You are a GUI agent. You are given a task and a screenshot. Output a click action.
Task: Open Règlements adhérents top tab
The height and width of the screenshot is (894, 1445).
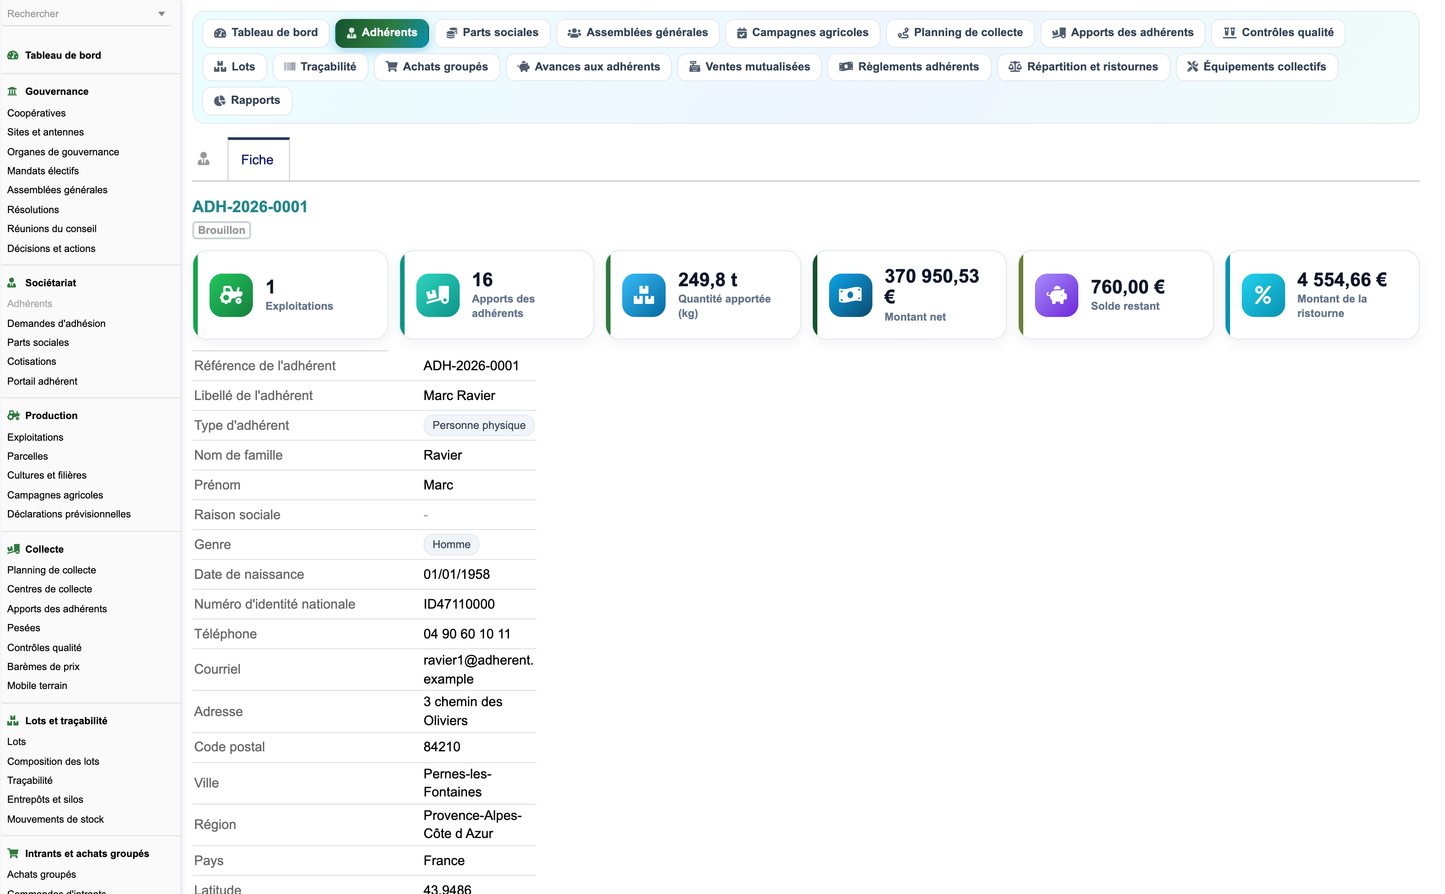(909, 67)
